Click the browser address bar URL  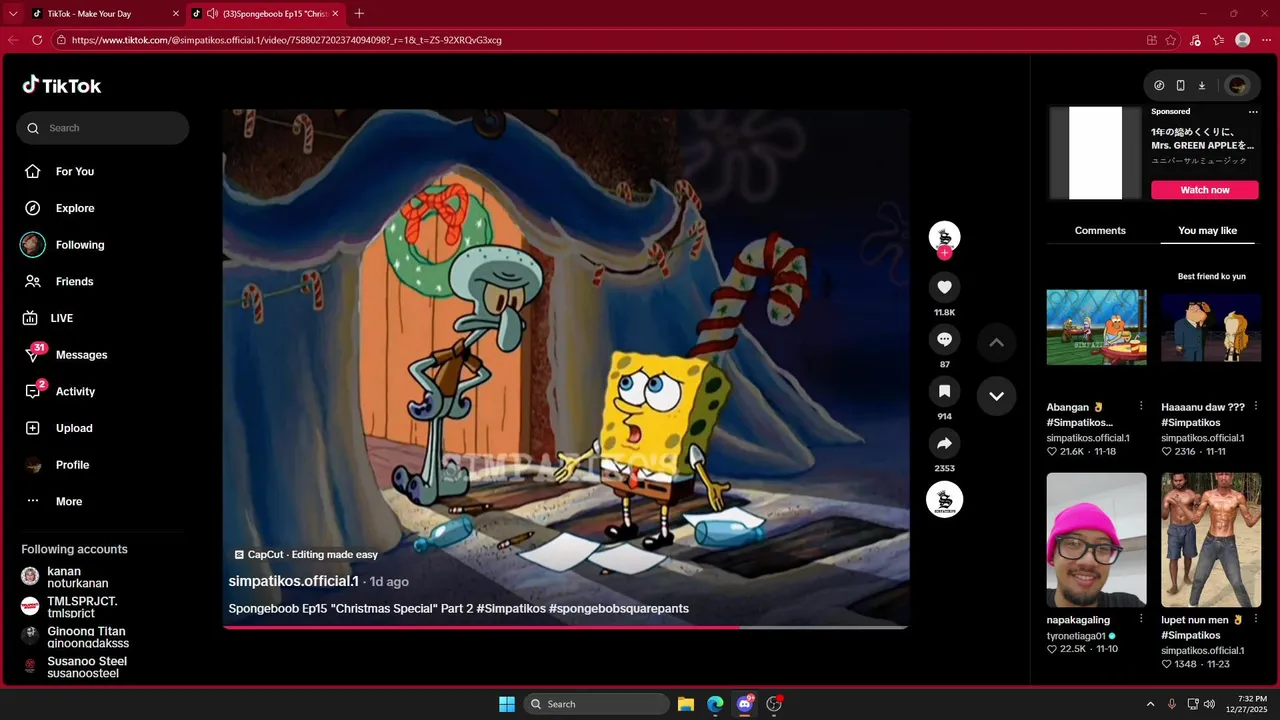pyautogui.click(x=287, y=40)
